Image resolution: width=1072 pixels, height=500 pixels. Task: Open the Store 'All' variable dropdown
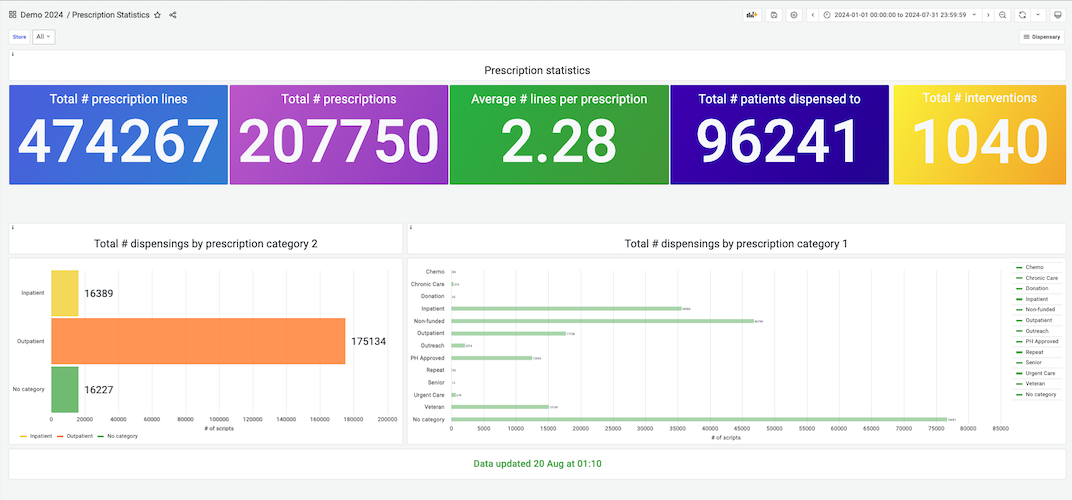pos(43,37)
